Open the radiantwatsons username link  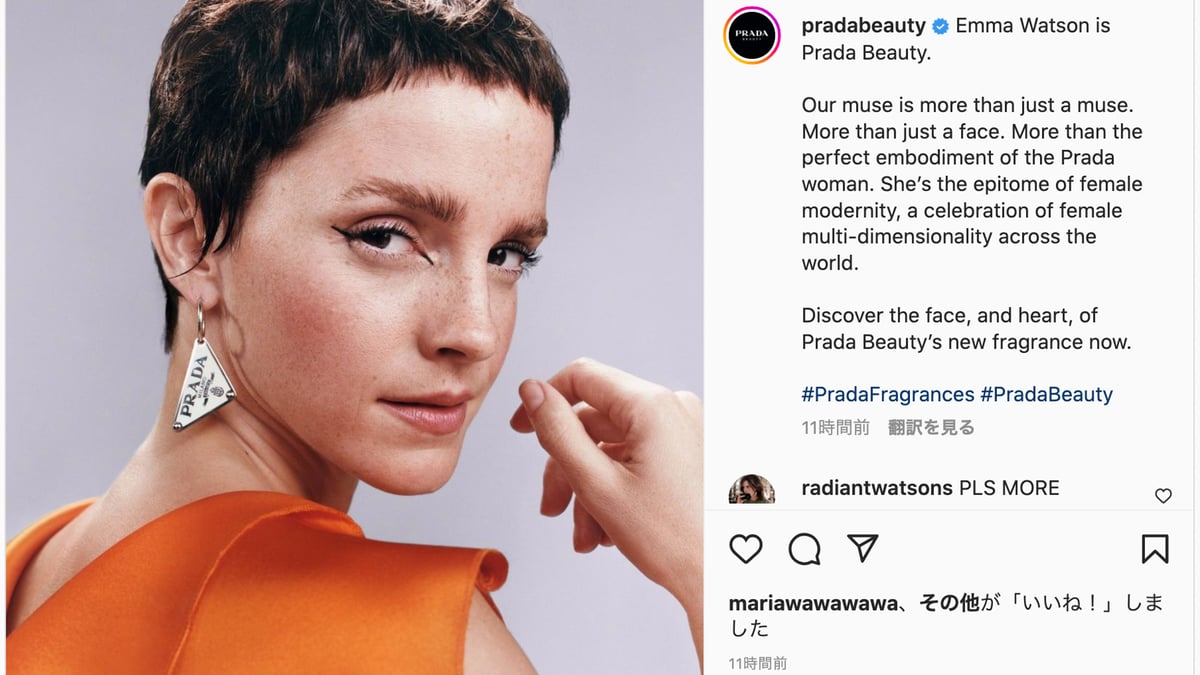coord(877,488)
